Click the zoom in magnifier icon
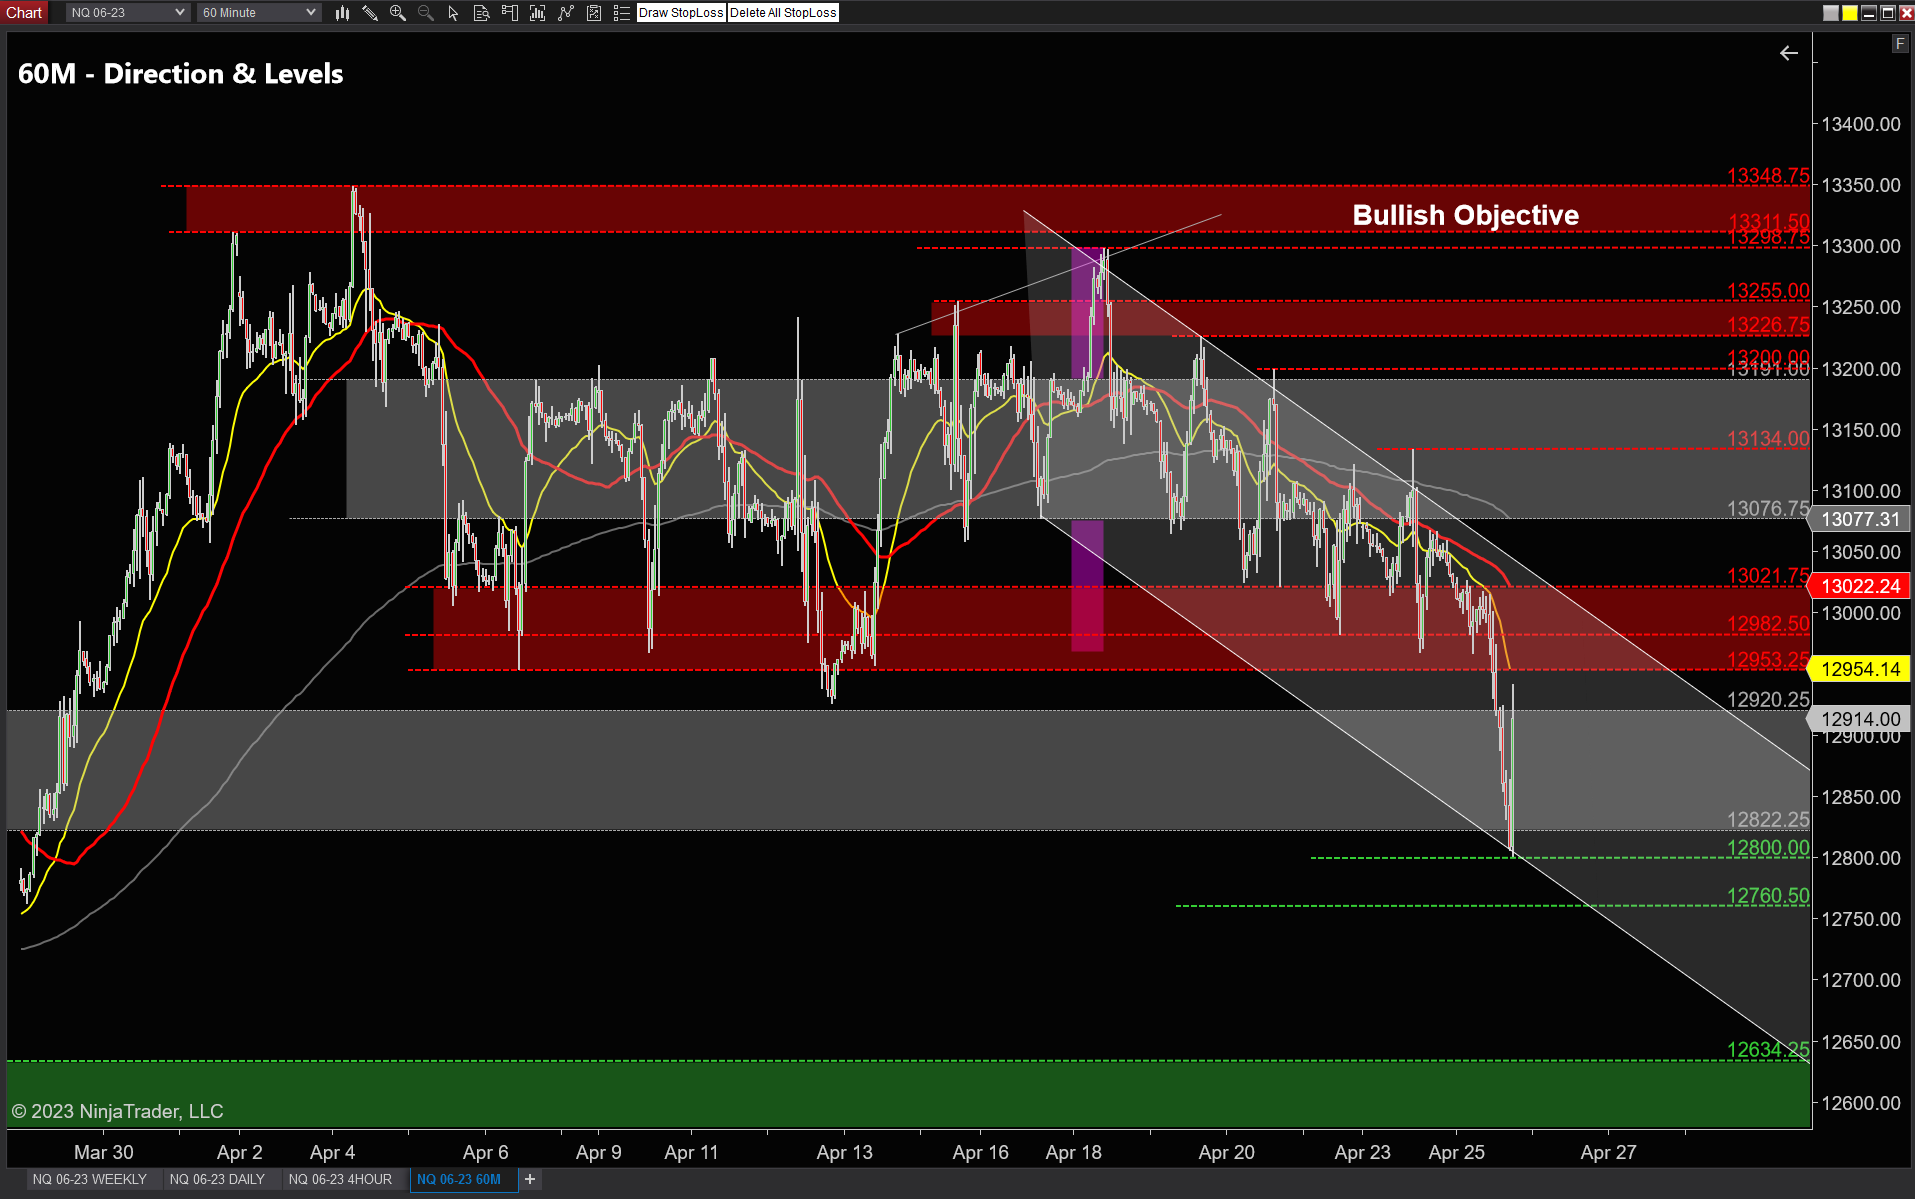Viewport: 1915px width, 1199px height. [398, 13]
